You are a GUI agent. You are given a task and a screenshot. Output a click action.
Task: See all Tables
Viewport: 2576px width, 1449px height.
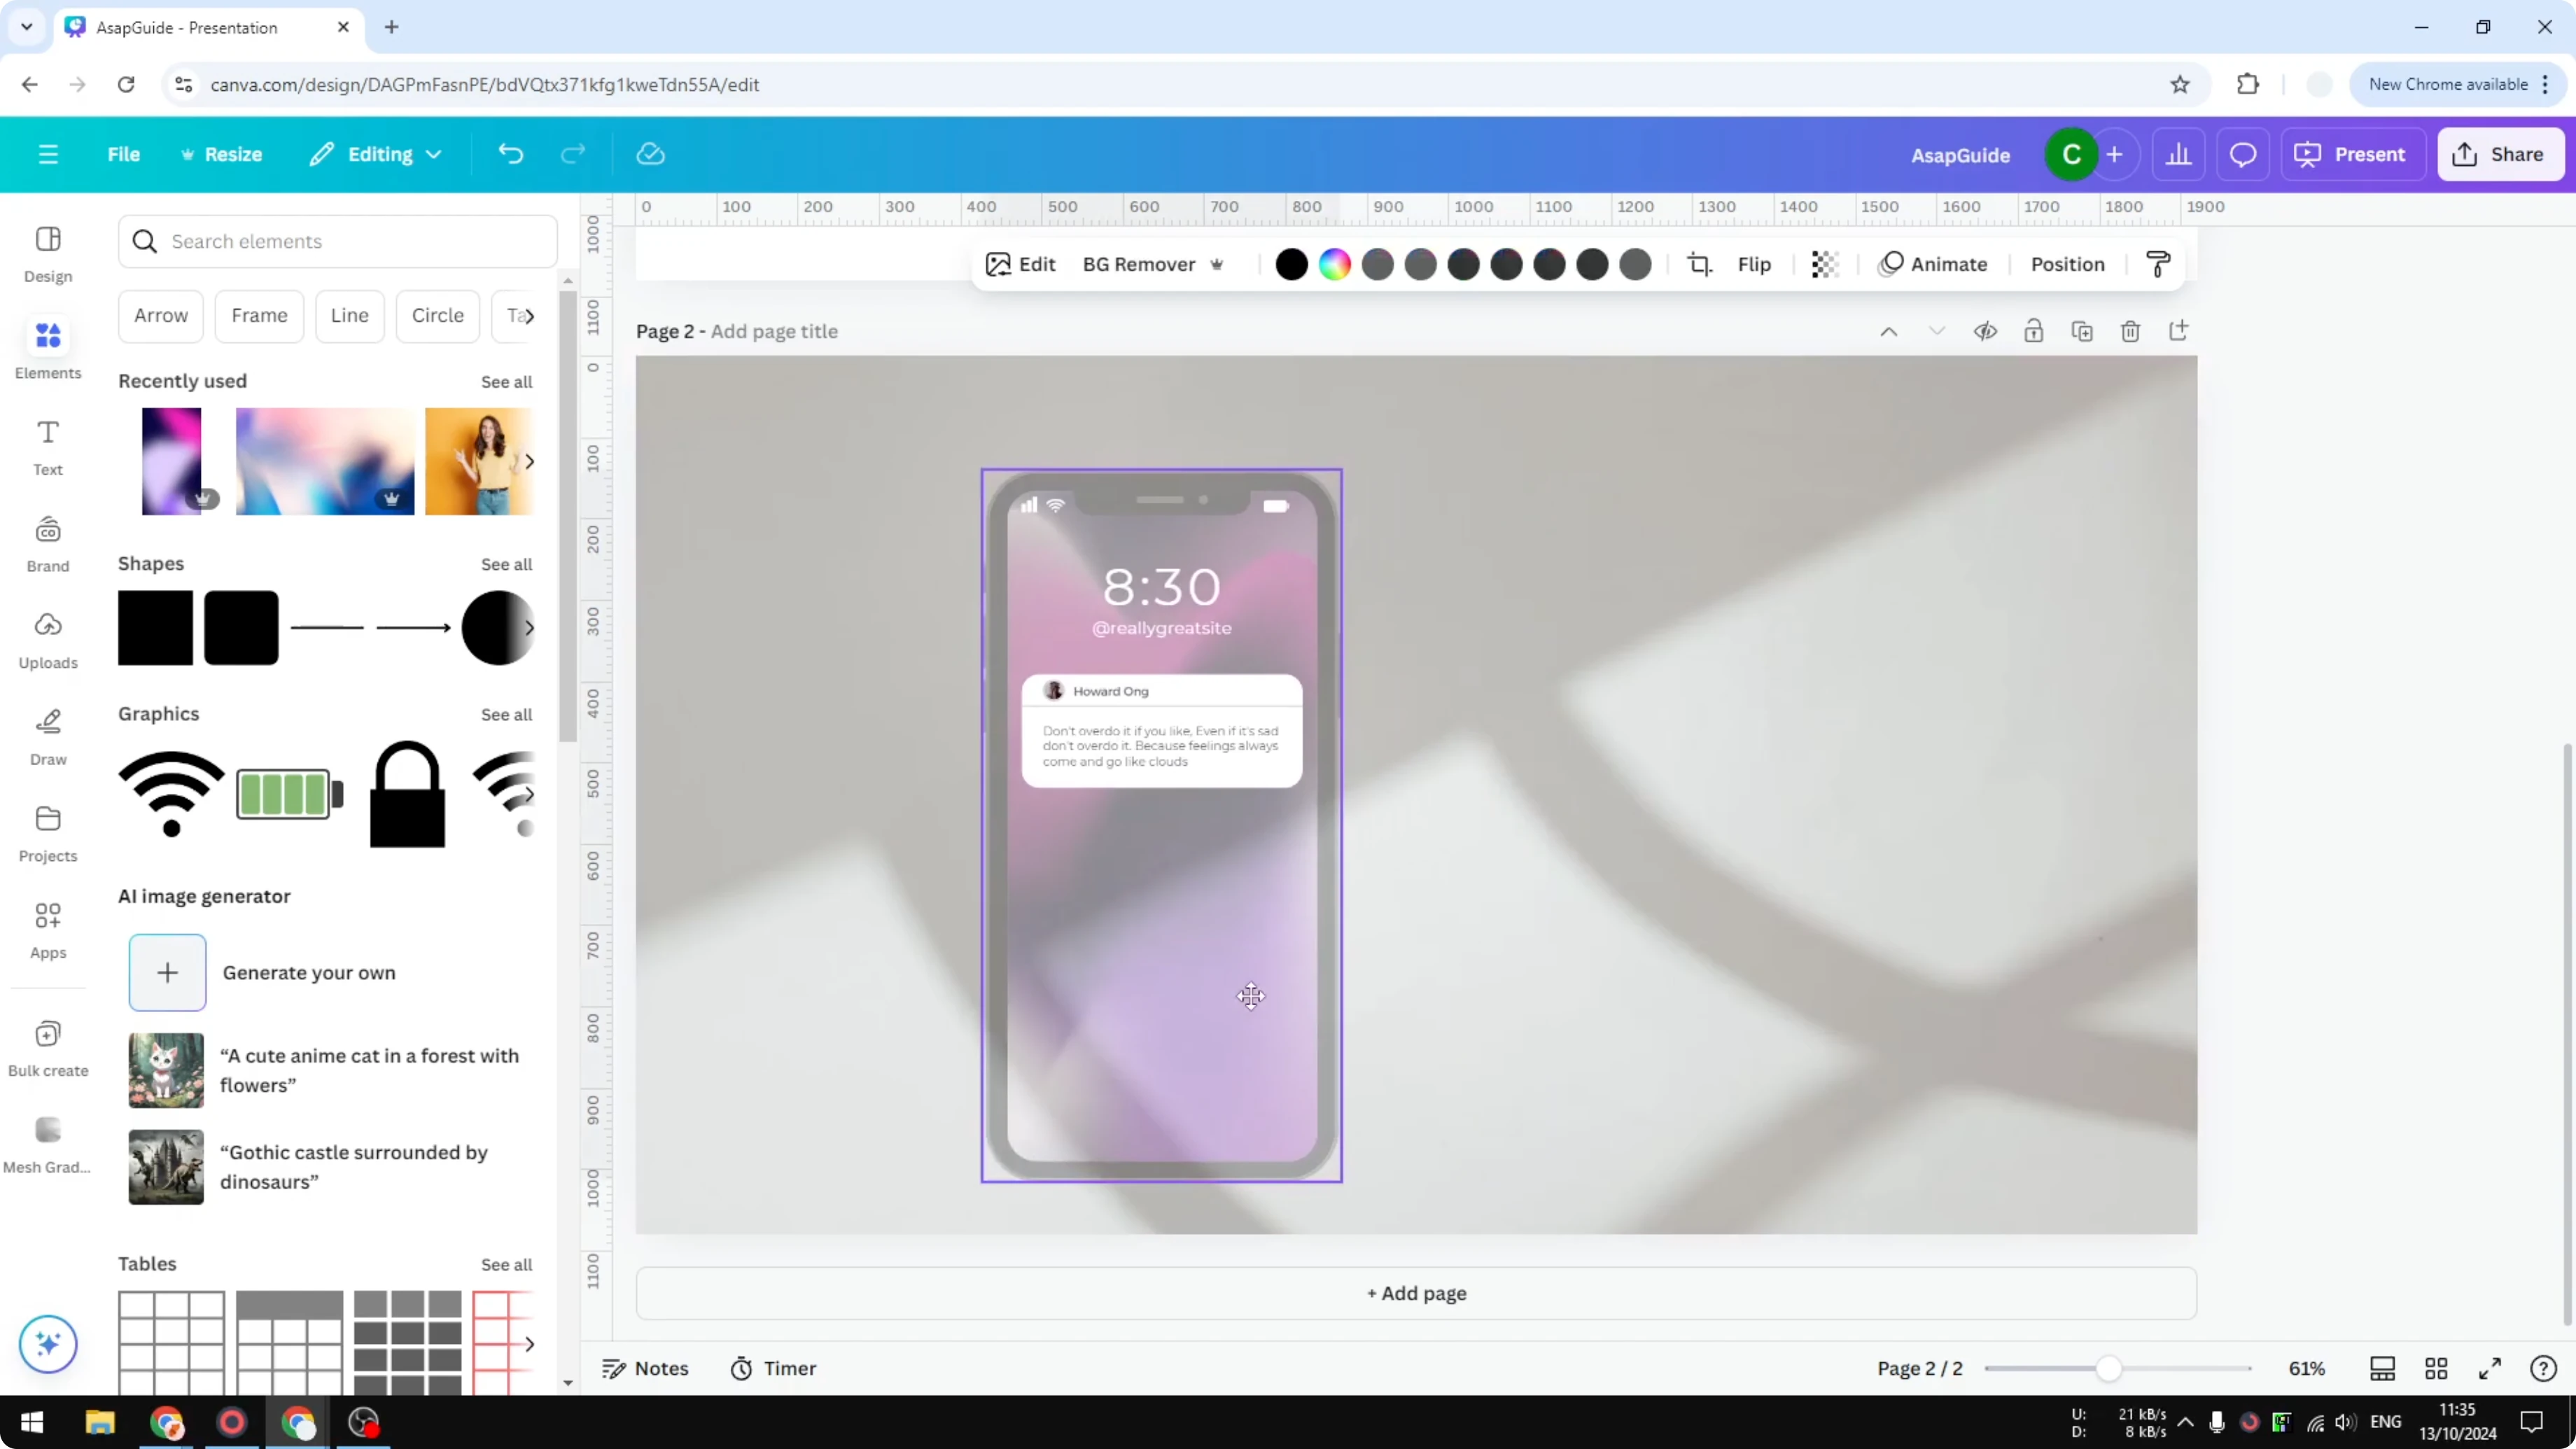pos(506,1264)
